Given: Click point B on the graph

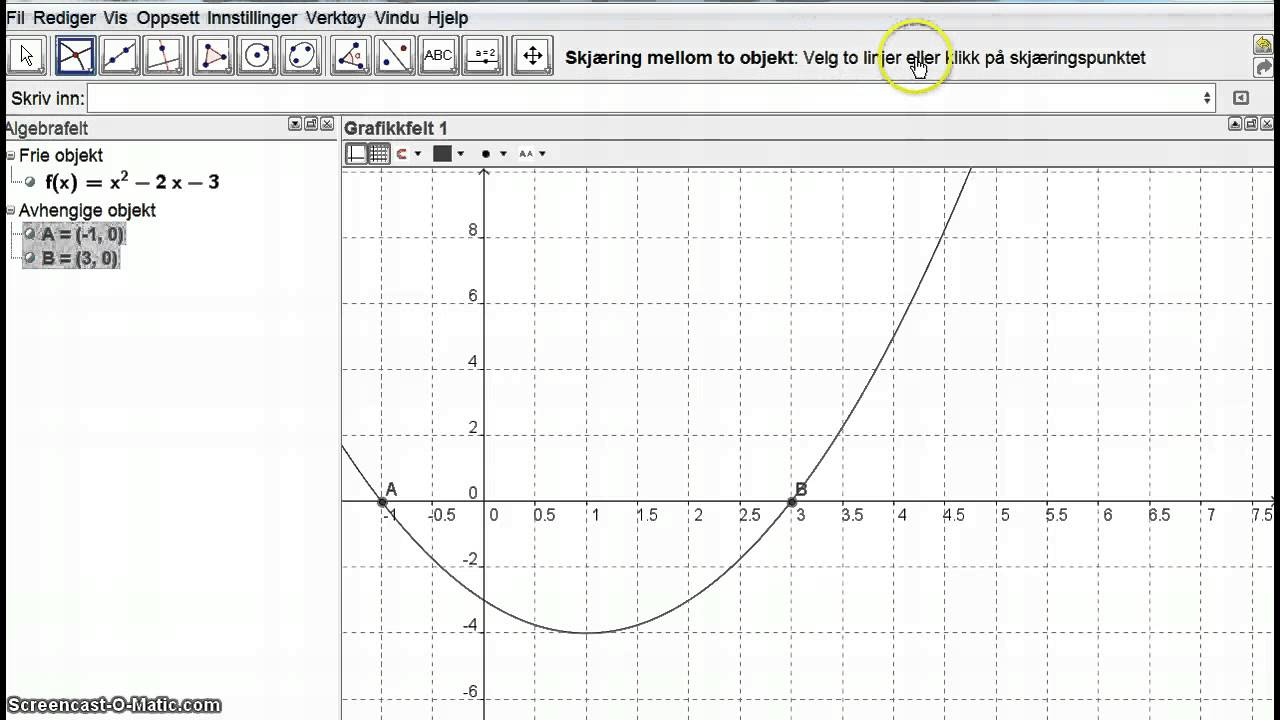Looking at the screenshot, I should click(792, 501).
